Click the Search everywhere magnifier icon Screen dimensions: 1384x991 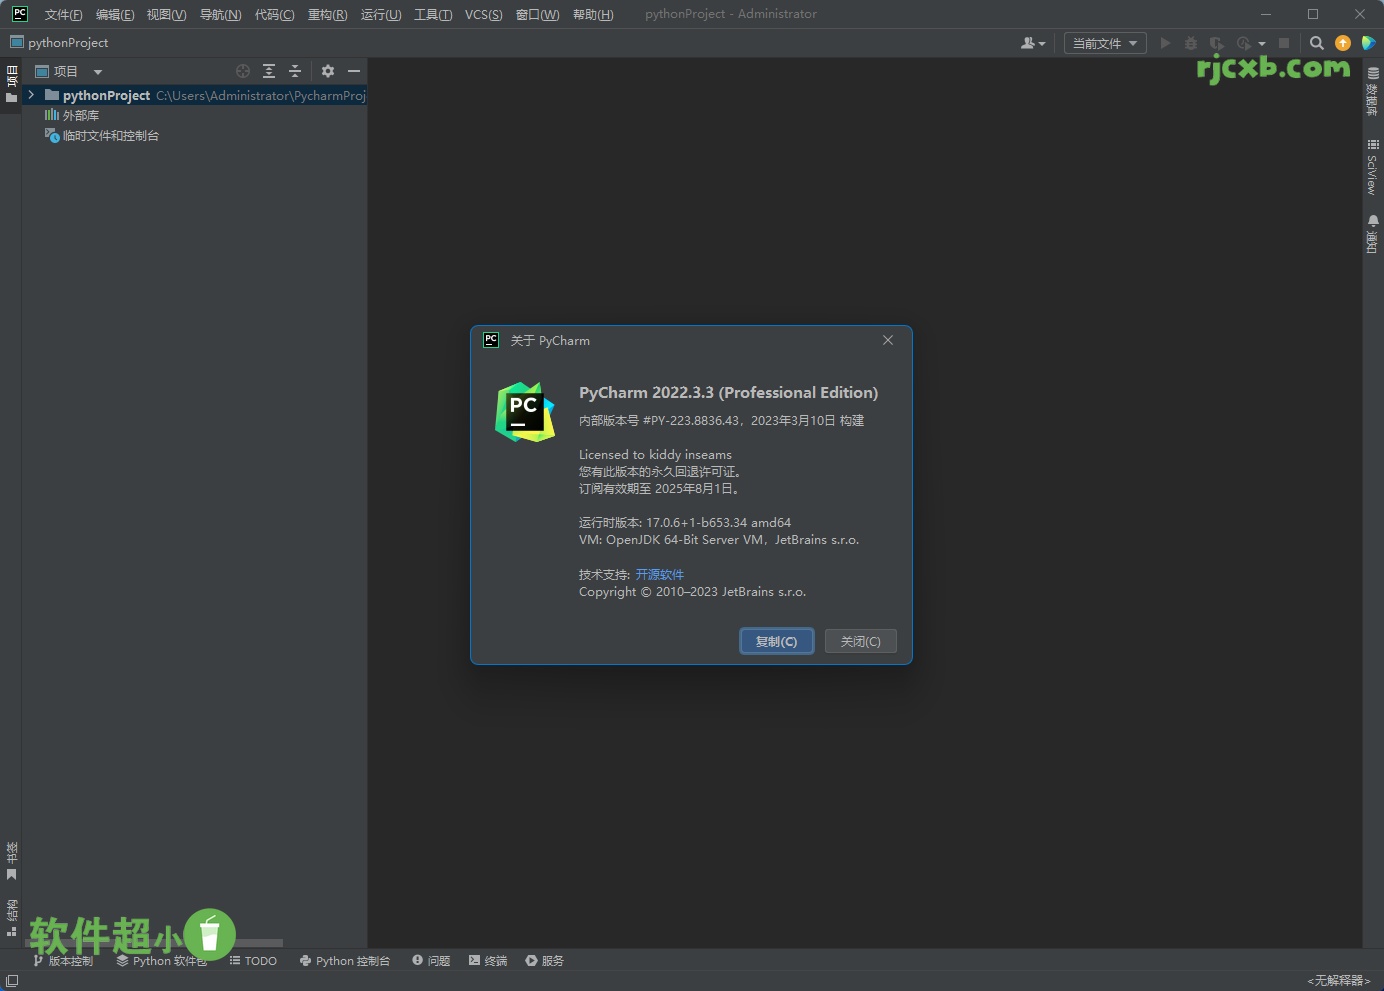point(1316,43)
